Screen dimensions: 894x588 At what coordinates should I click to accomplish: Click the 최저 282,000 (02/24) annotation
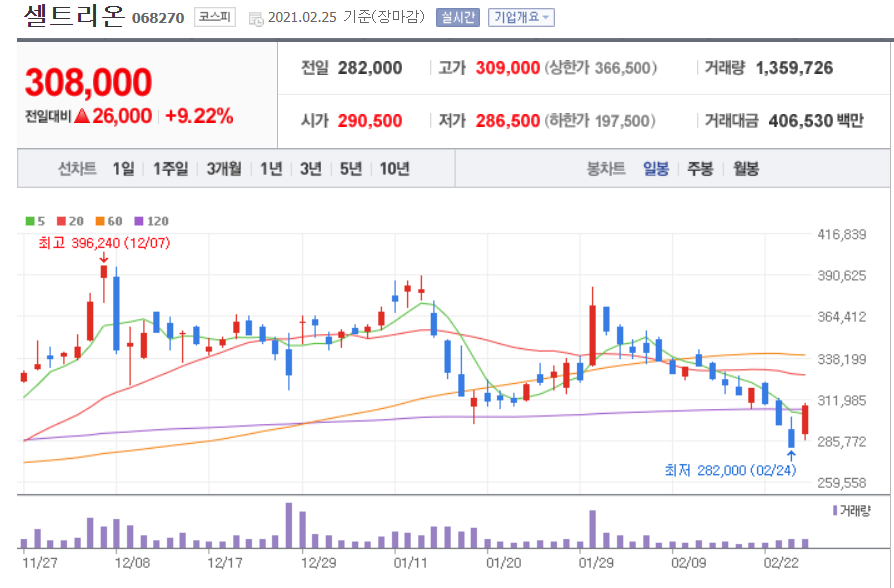pos(730,470)
